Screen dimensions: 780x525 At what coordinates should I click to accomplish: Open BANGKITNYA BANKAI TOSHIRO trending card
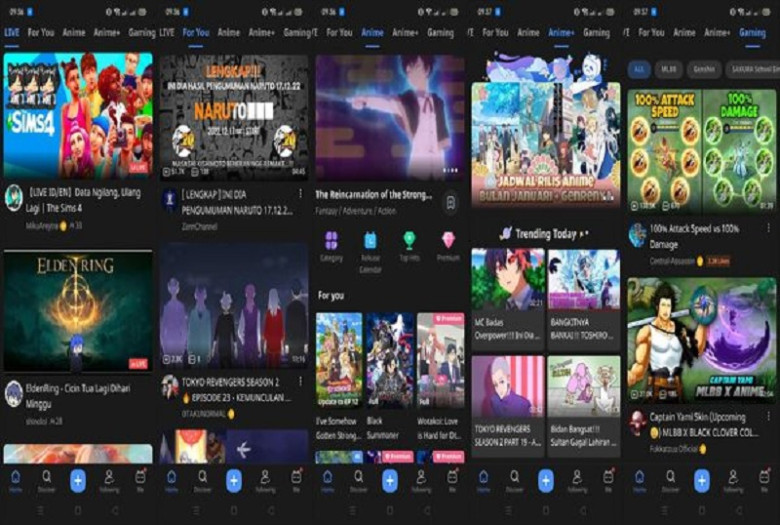584,300
